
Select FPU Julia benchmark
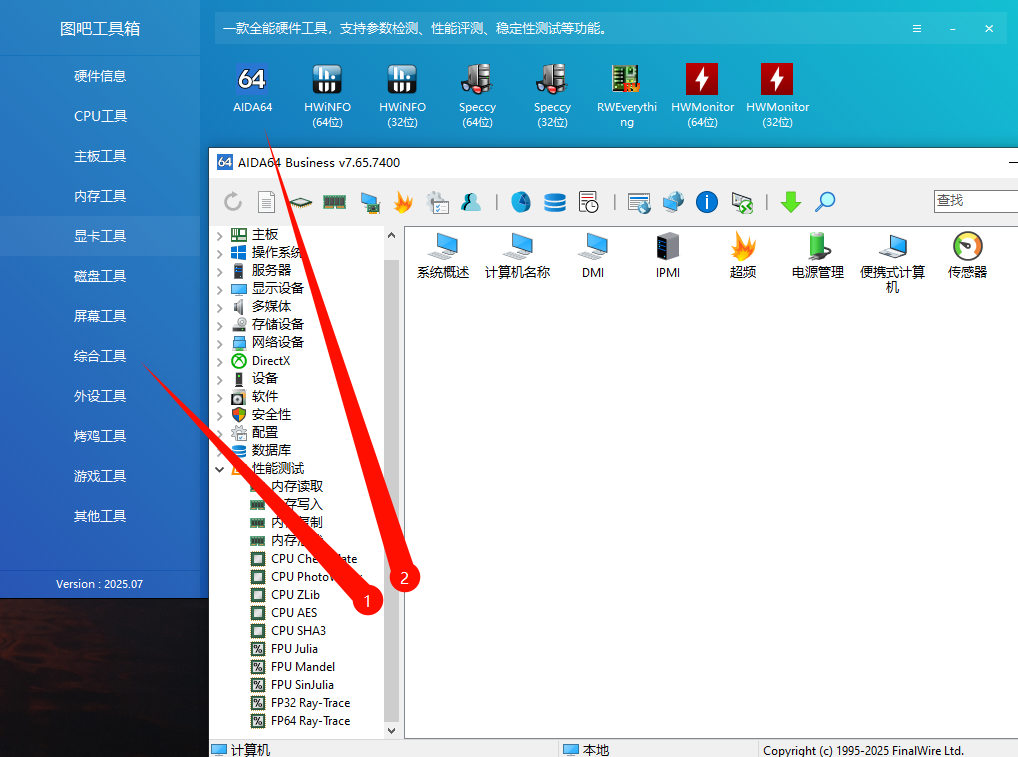pyautogui.click(x=294, y=649)
